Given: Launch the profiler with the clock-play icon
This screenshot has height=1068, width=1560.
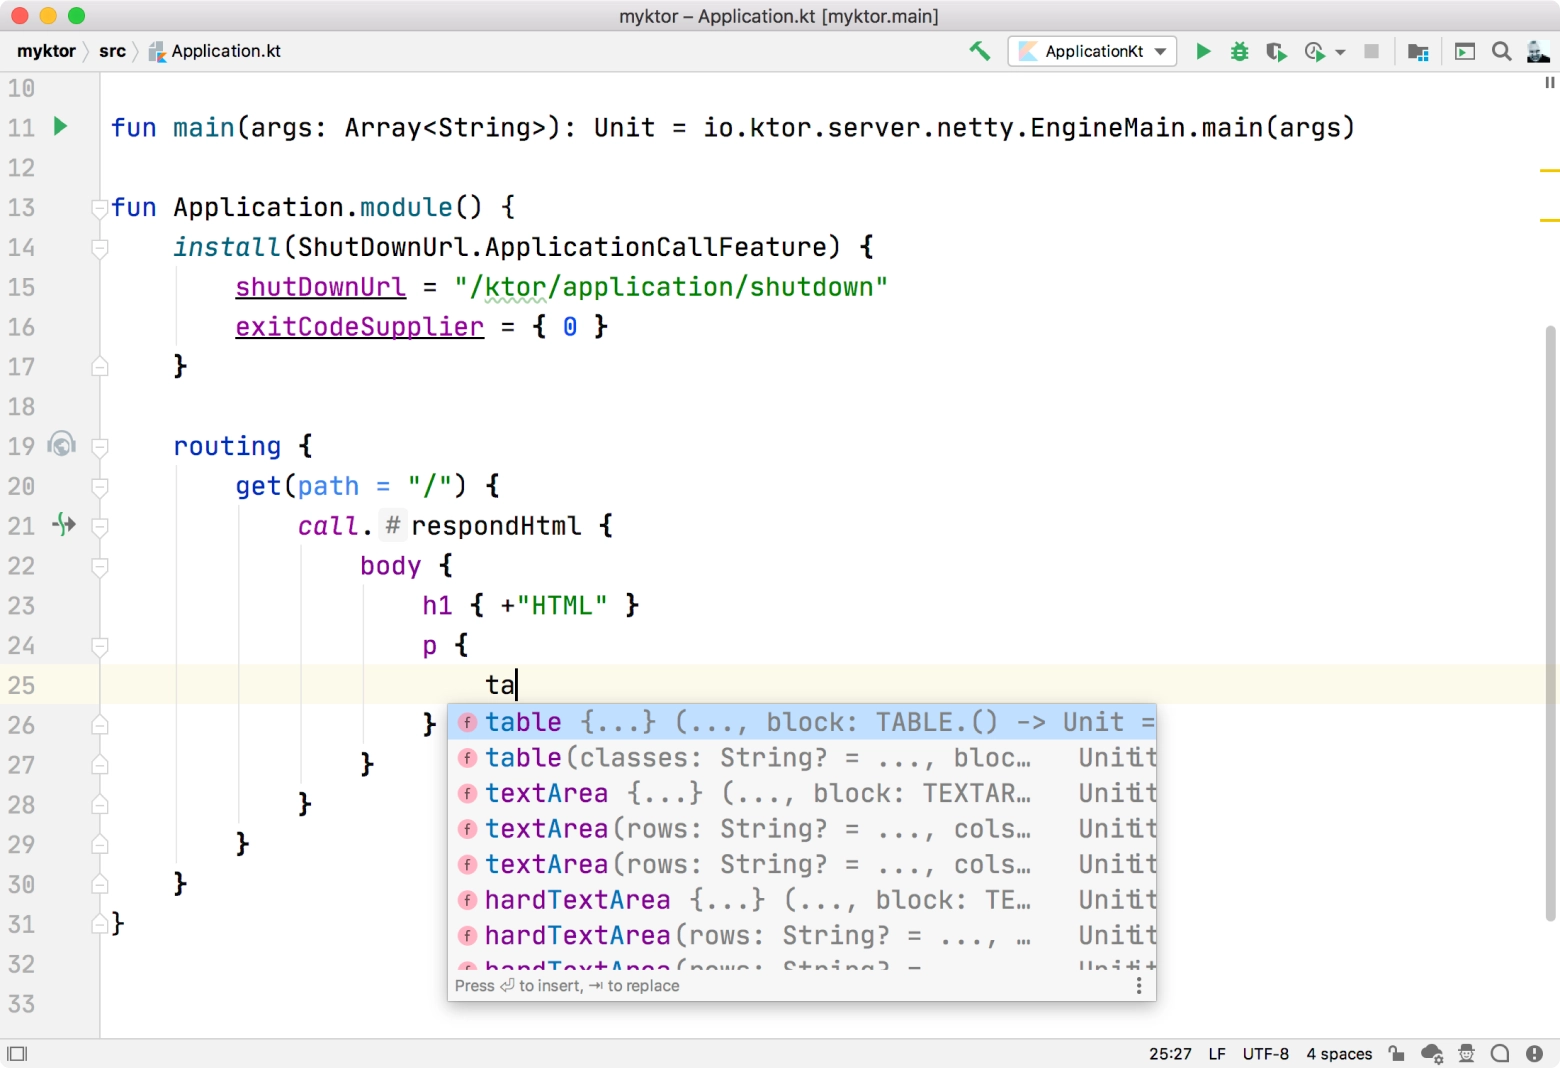Looking at the screenshot, I should tap(1315, 51).
